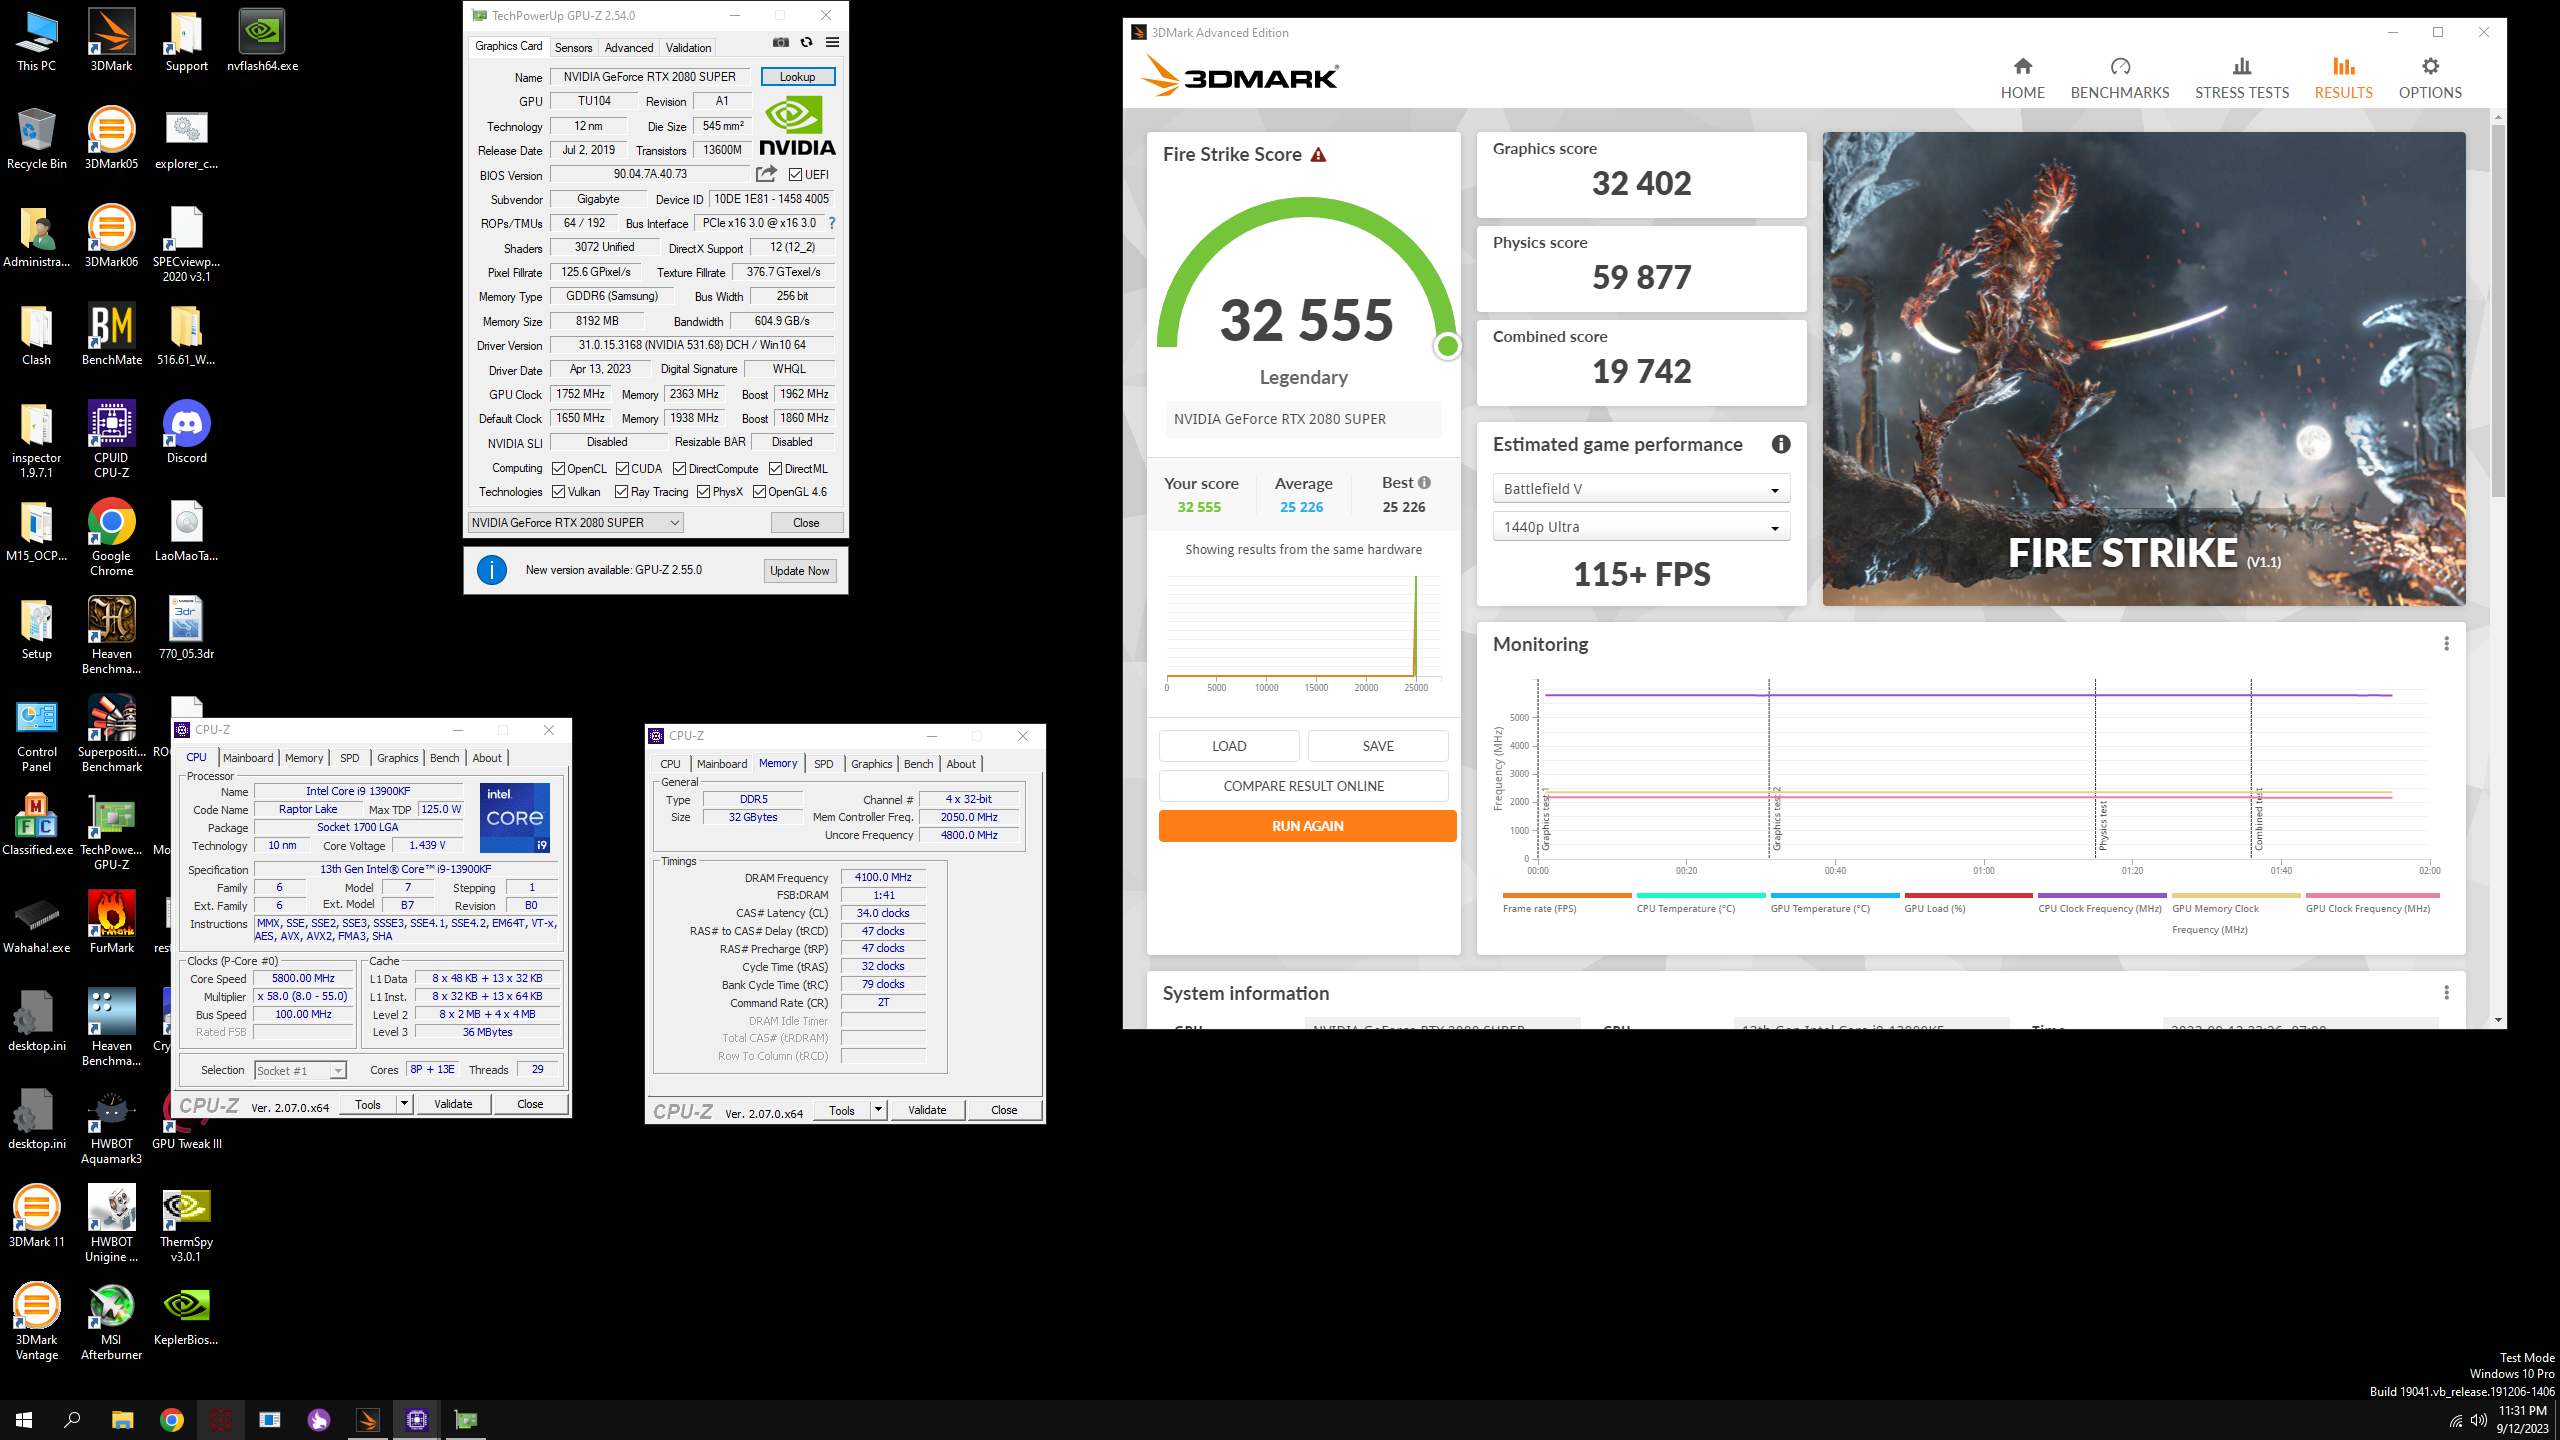Open the GPU selection dropdown in GPU-Z
This screenshot has height=1440, width=2560.
(x=576, y=523)
